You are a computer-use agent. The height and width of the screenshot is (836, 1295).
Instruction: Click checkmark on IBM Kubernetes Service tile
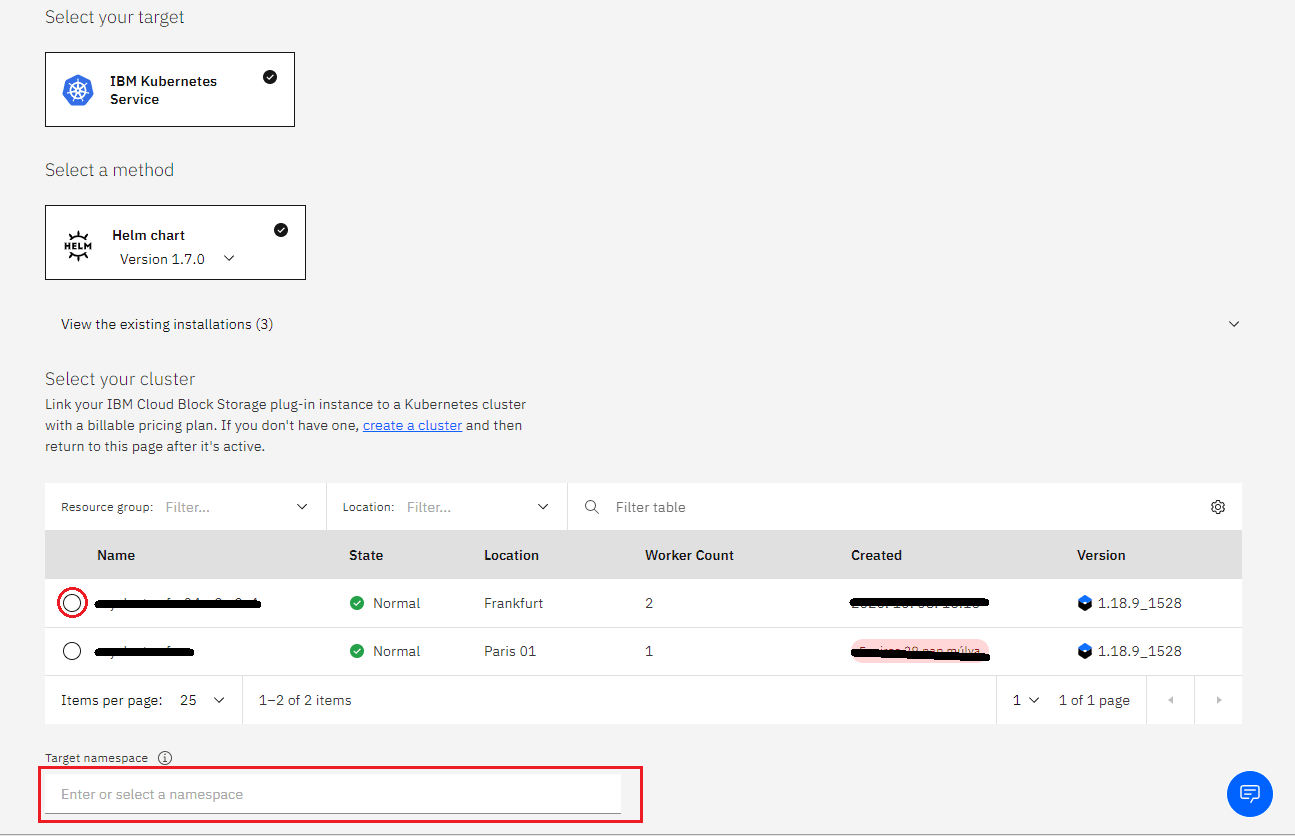coord(270,77)
